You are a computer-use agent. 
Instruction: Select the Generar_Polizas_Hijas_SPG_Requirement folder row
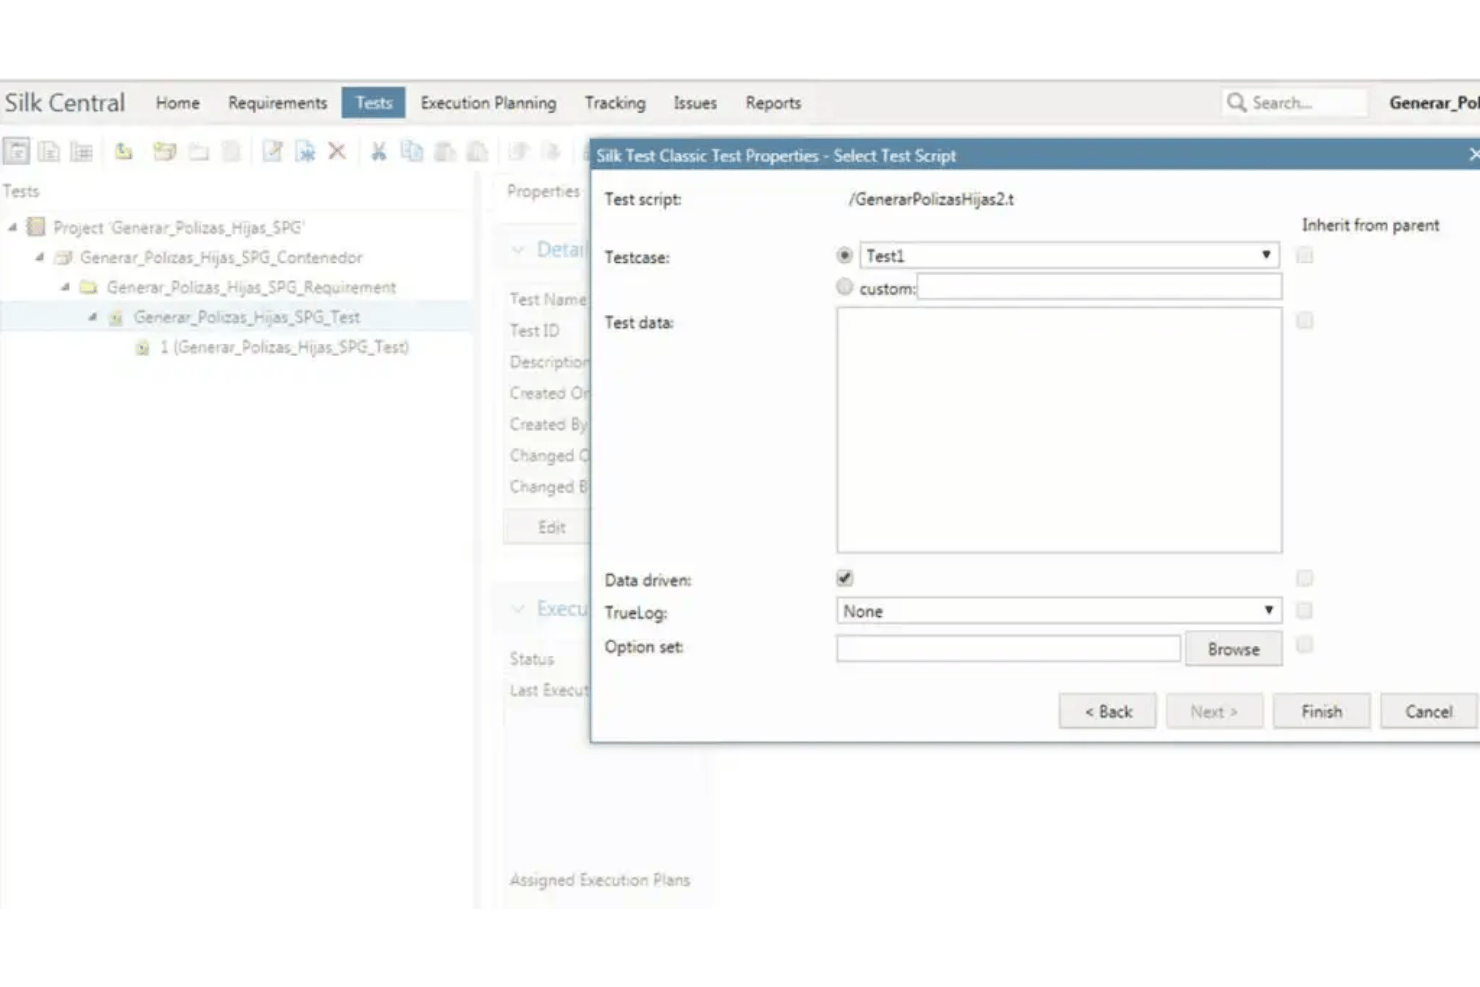coord(251,287)
